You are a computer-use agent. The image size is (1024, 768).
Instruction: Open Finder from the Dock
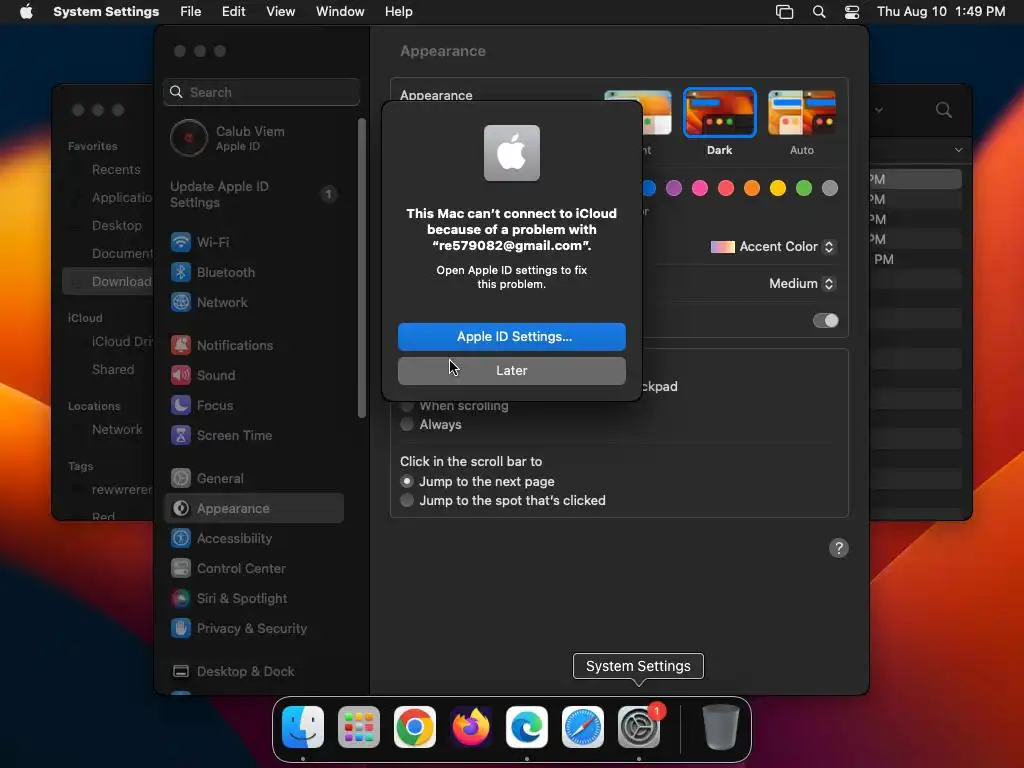coord(303,727)
